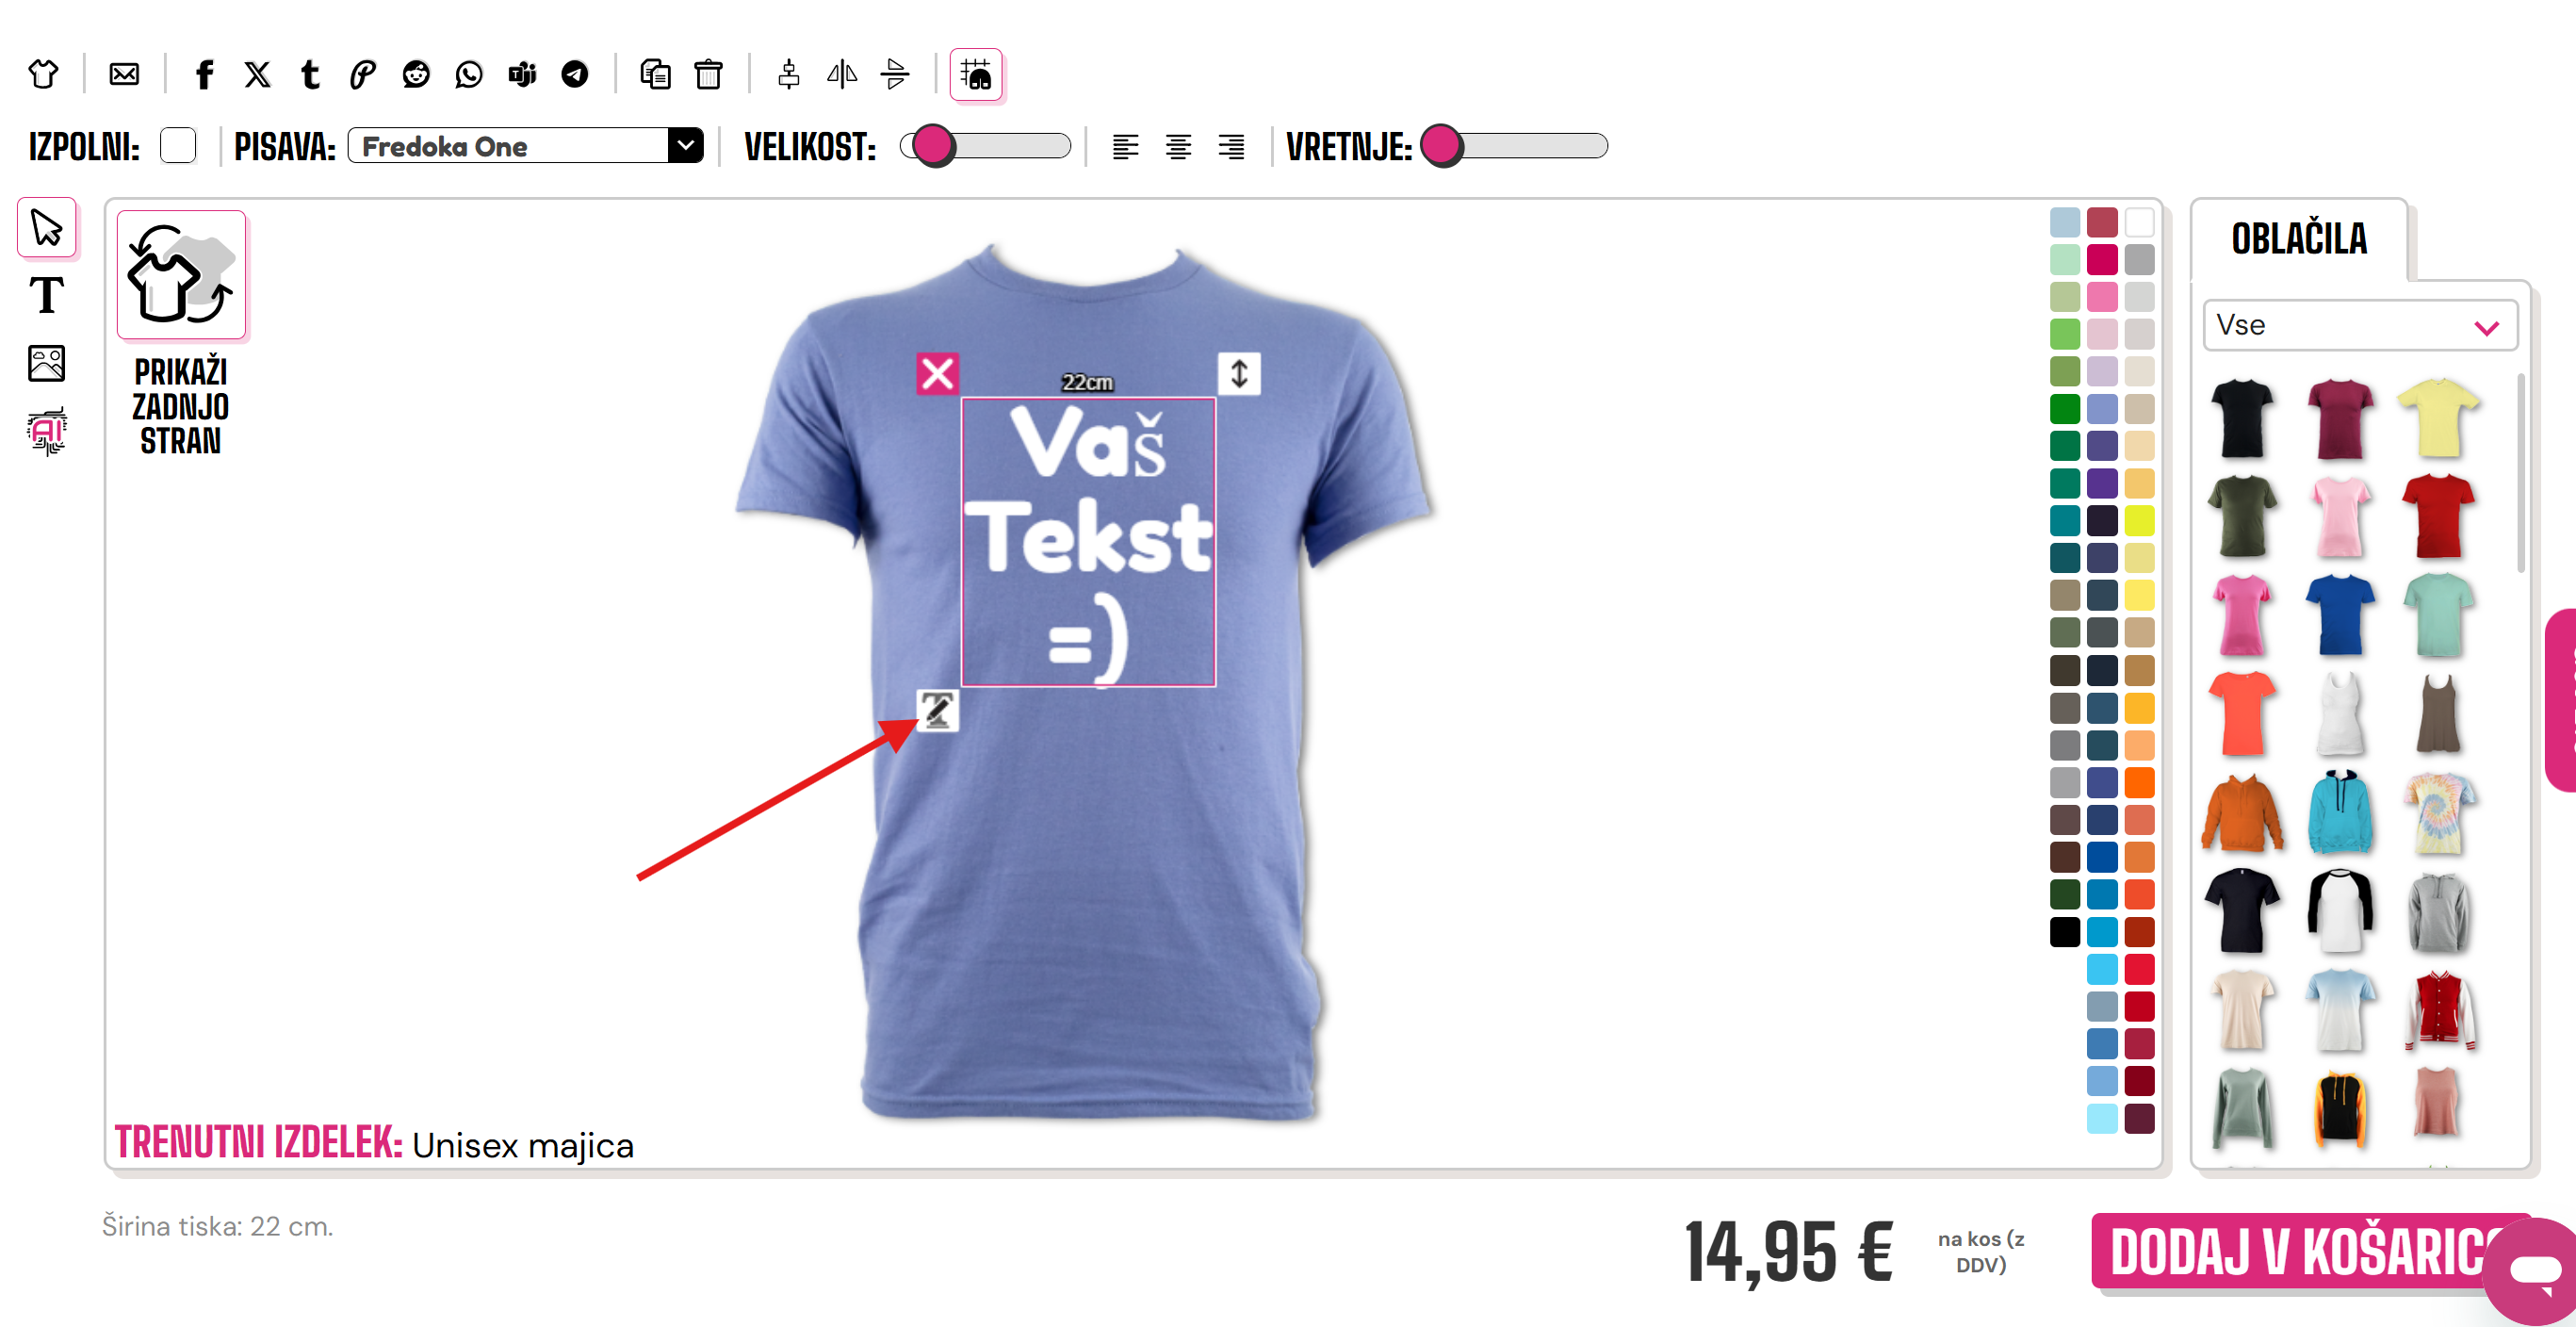Toggle the grid snapping button
Image resolution: width=2576 pixels, height=1327 pixels.
(x=976, y=75)
